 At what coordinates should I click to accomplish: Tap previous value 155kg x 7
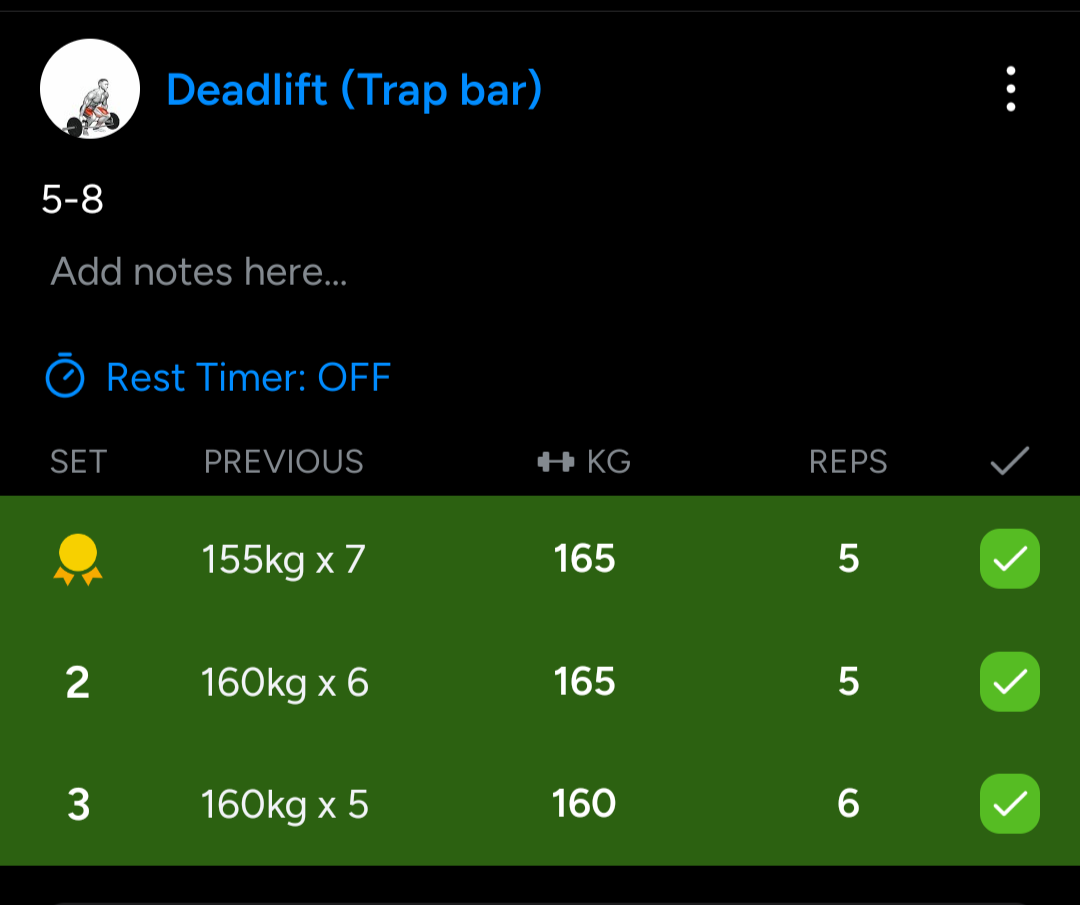tap(284, 560)
